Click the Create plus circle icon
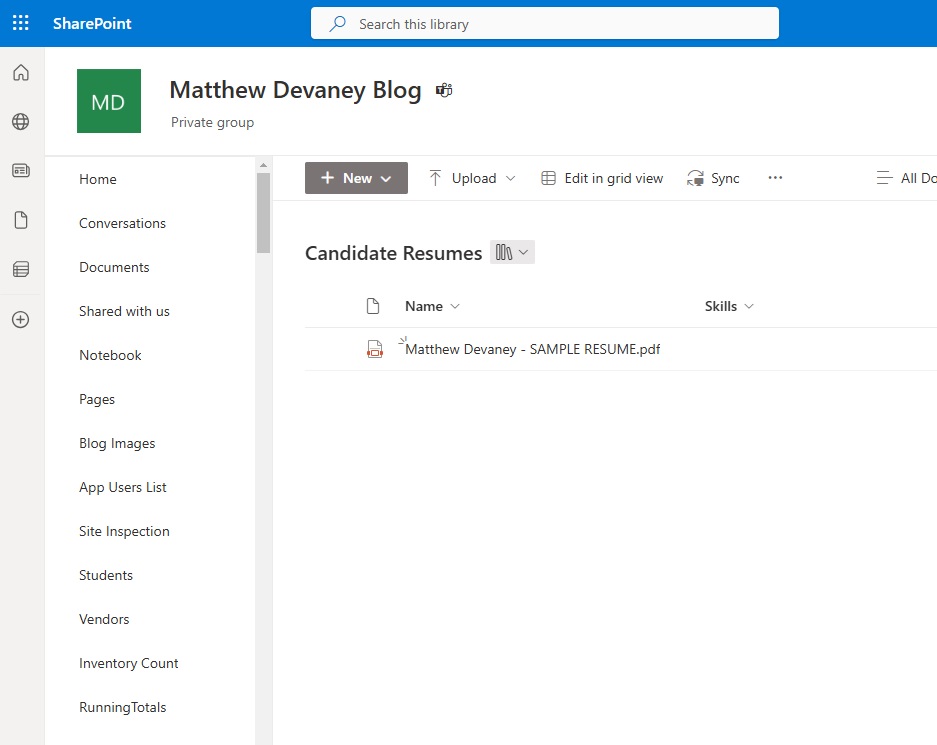This screenshot has width=937, height=745. point(21,320)
